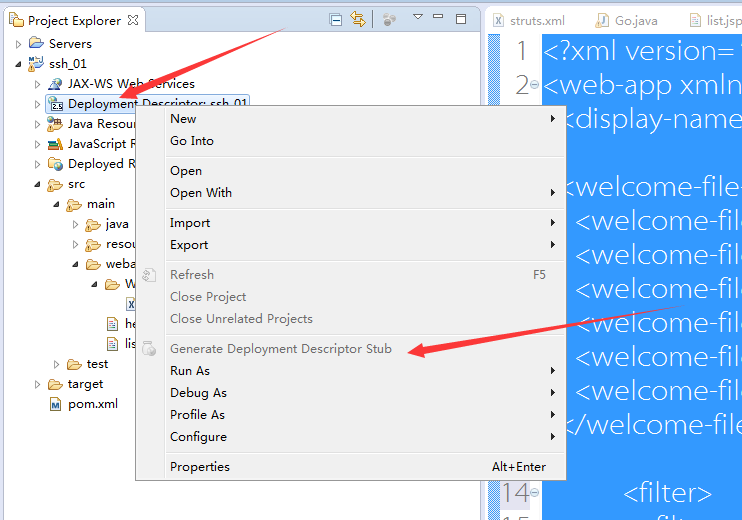Expand the Servers tree node
The width and height of the screenshot is (742, 520).
point(18,44)
